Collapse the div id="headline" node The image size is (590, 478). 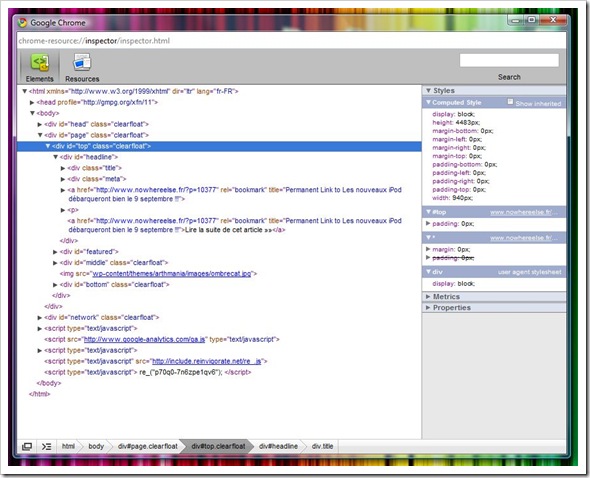tap(55, 157)
